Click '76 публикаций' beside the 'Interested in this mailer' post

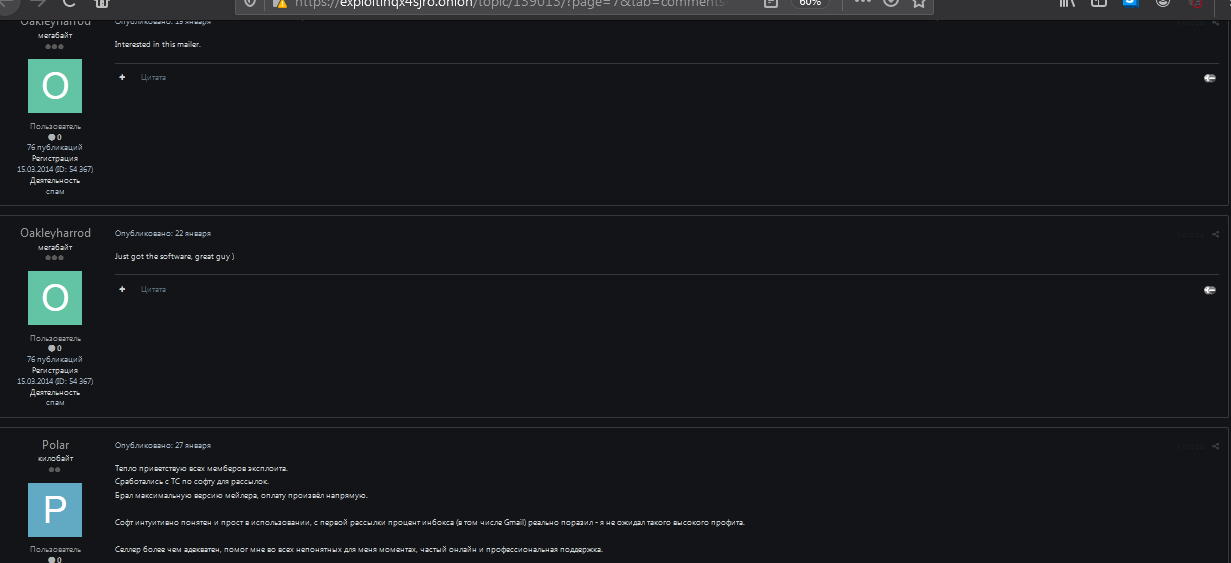coord(55,147)
